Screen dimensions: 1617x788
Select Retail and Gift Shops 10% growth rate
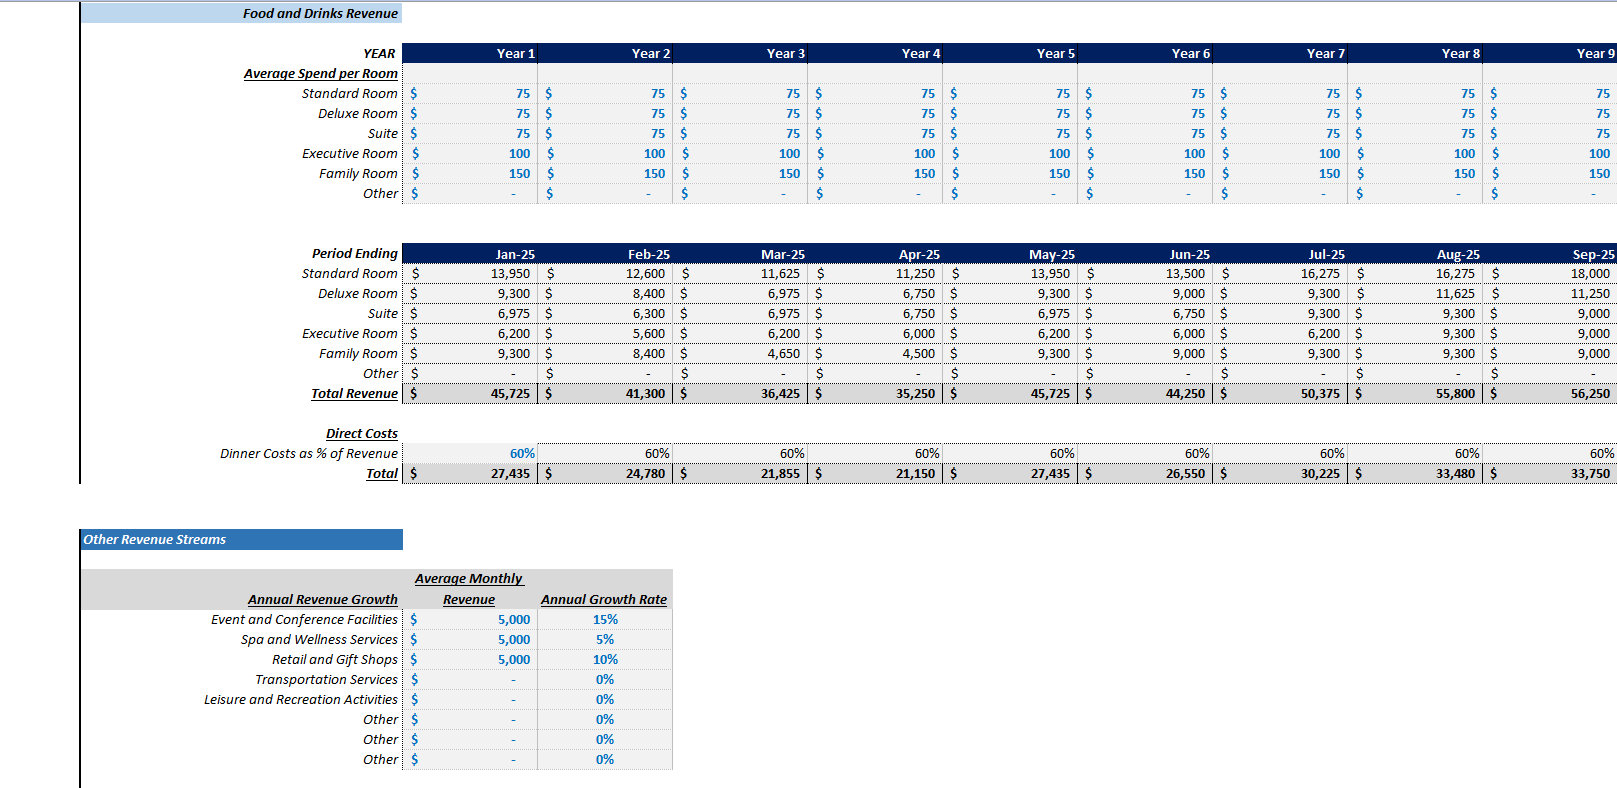tap(605, 660)
